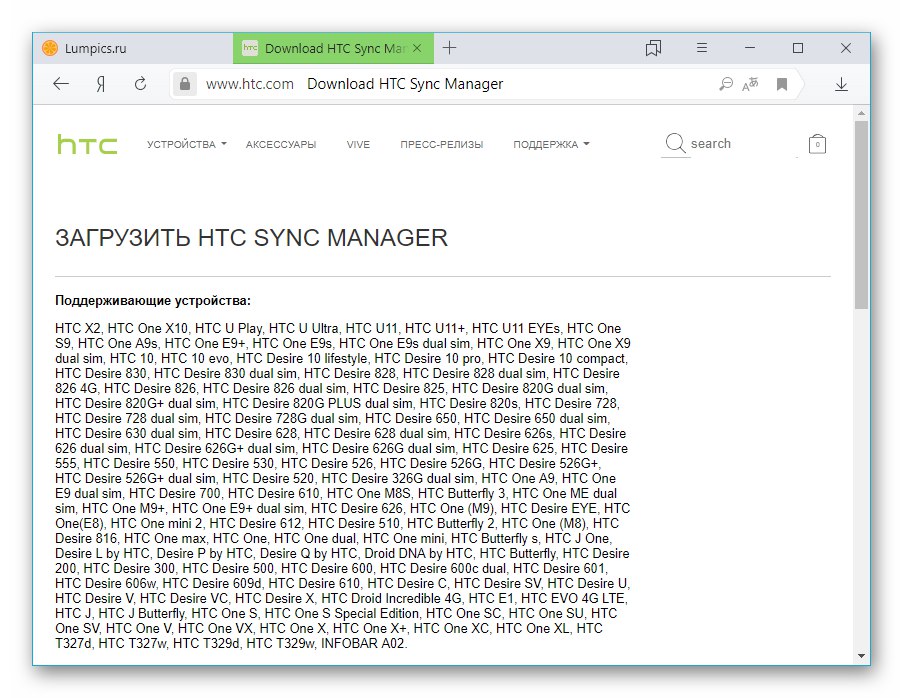Click the text HTC Droid Incredible 4G
The height and width of the screenshot is (698, 903).
click(x=392, y=598)
